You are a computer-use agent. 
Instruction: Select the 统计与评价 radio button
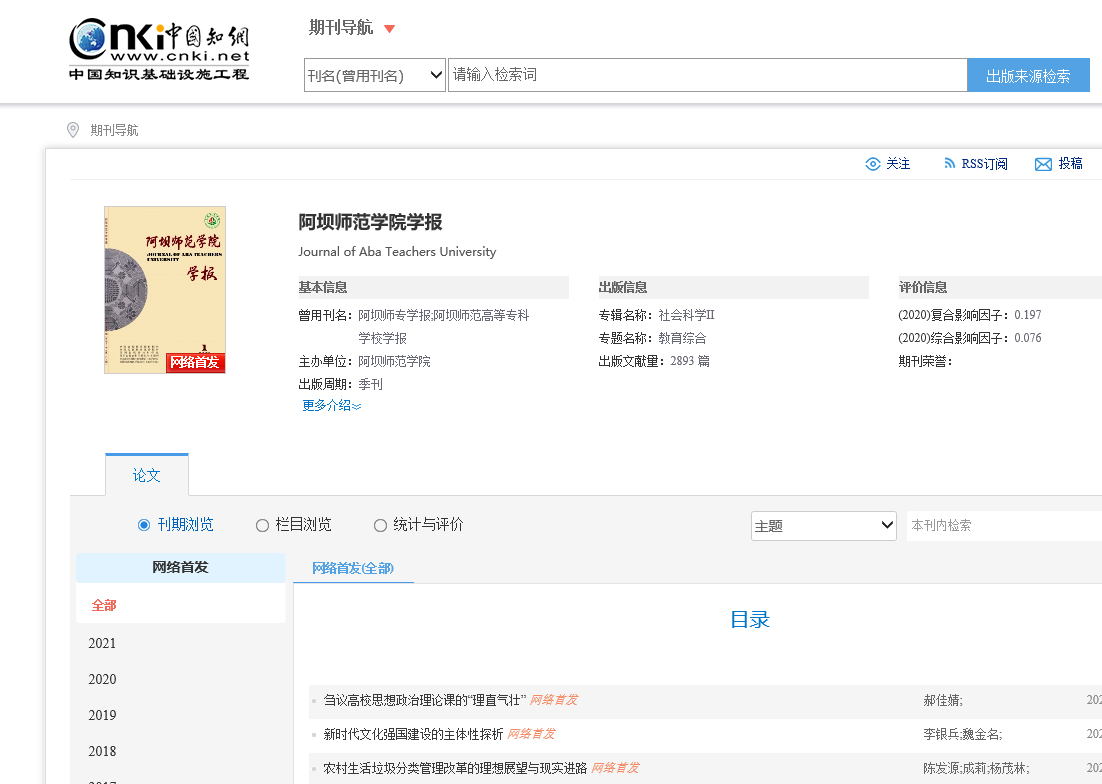click(x=380, y=525)
